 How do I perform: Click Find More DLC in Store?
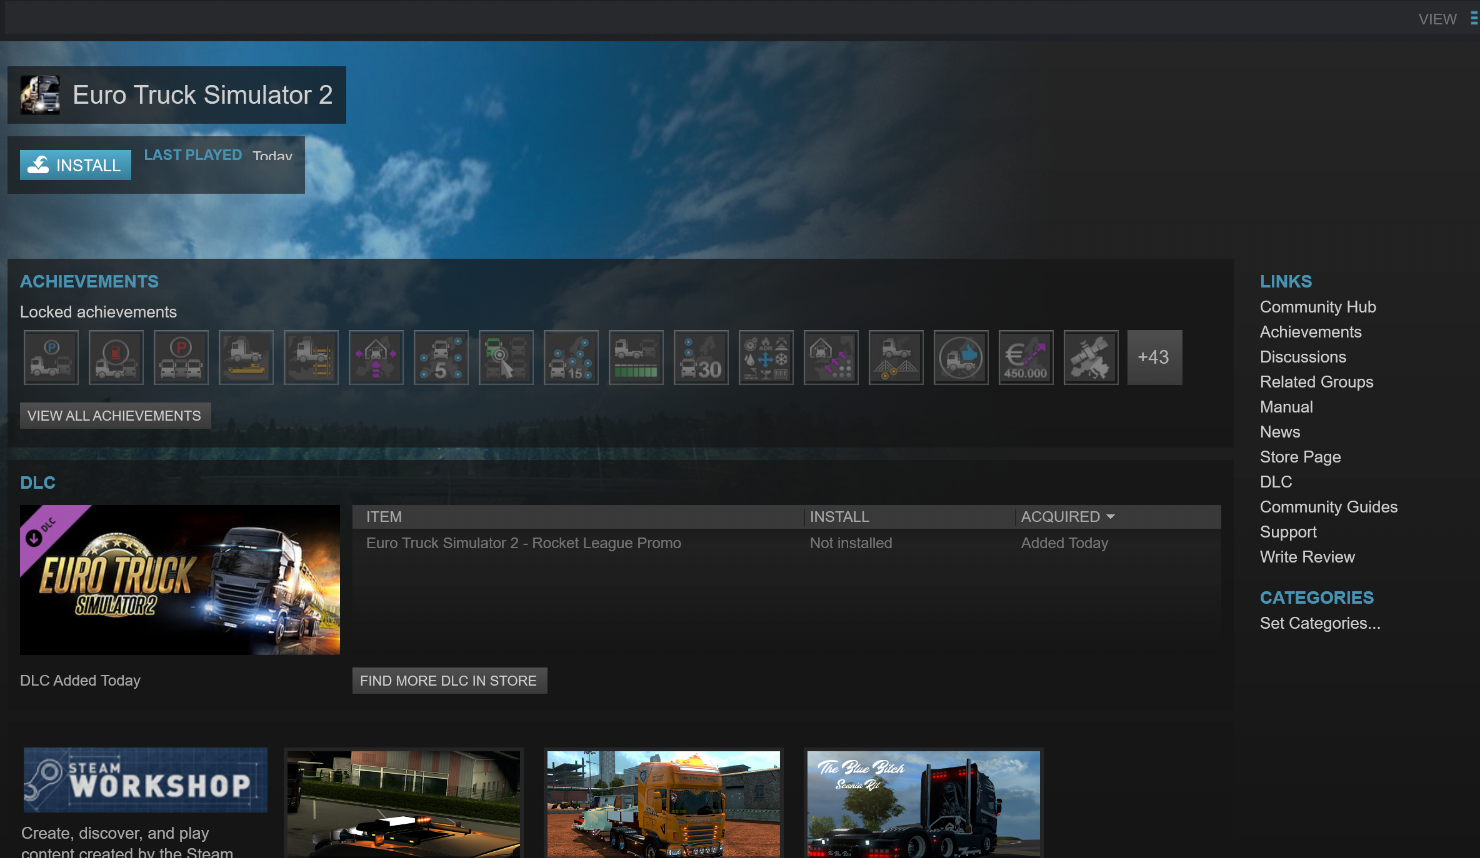[x=449, y=681]
